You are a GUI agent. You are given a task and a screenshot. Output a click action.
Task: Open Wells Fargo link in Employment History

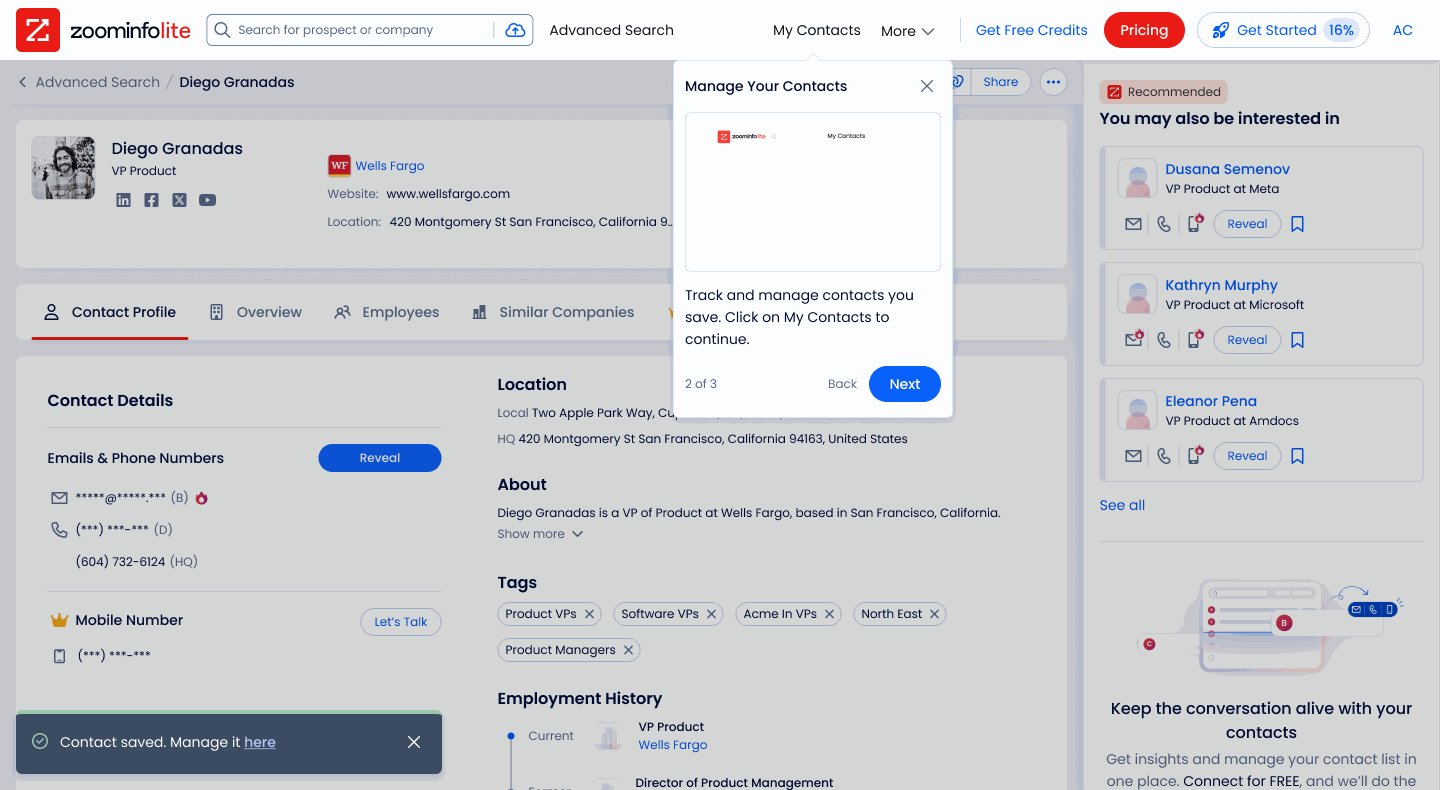673,745
